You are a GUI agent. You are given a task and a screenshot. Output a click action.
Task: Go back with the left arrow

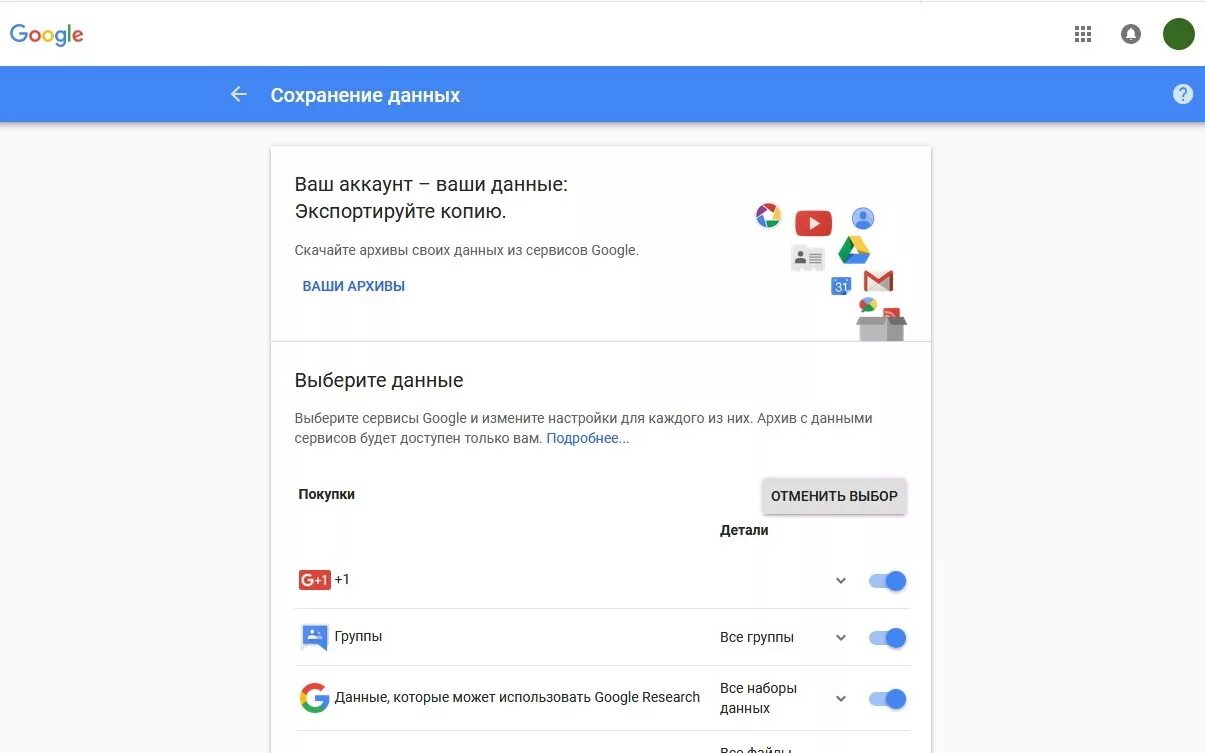click(x=238, y=94)
